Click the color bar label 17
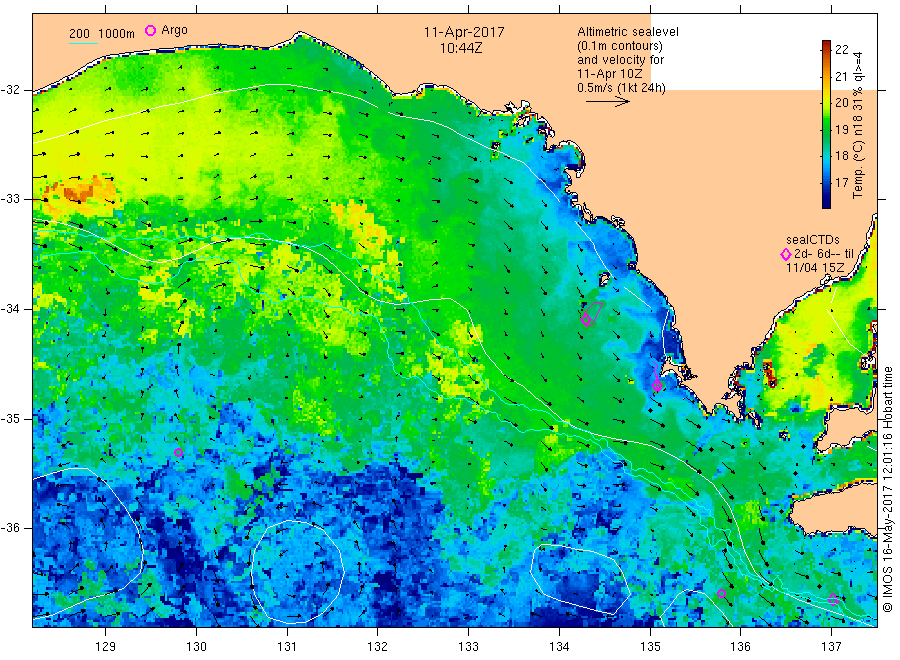This screenshot has height=660, width=900. [x=841, y=183]
